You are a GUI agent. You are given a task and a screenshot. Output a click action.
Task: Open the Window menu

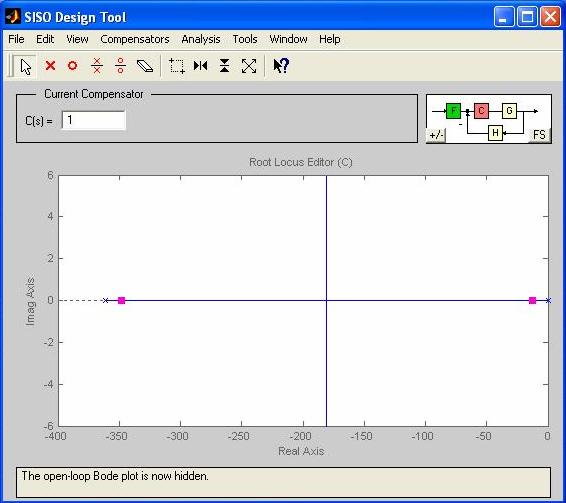tap(288, 39)
